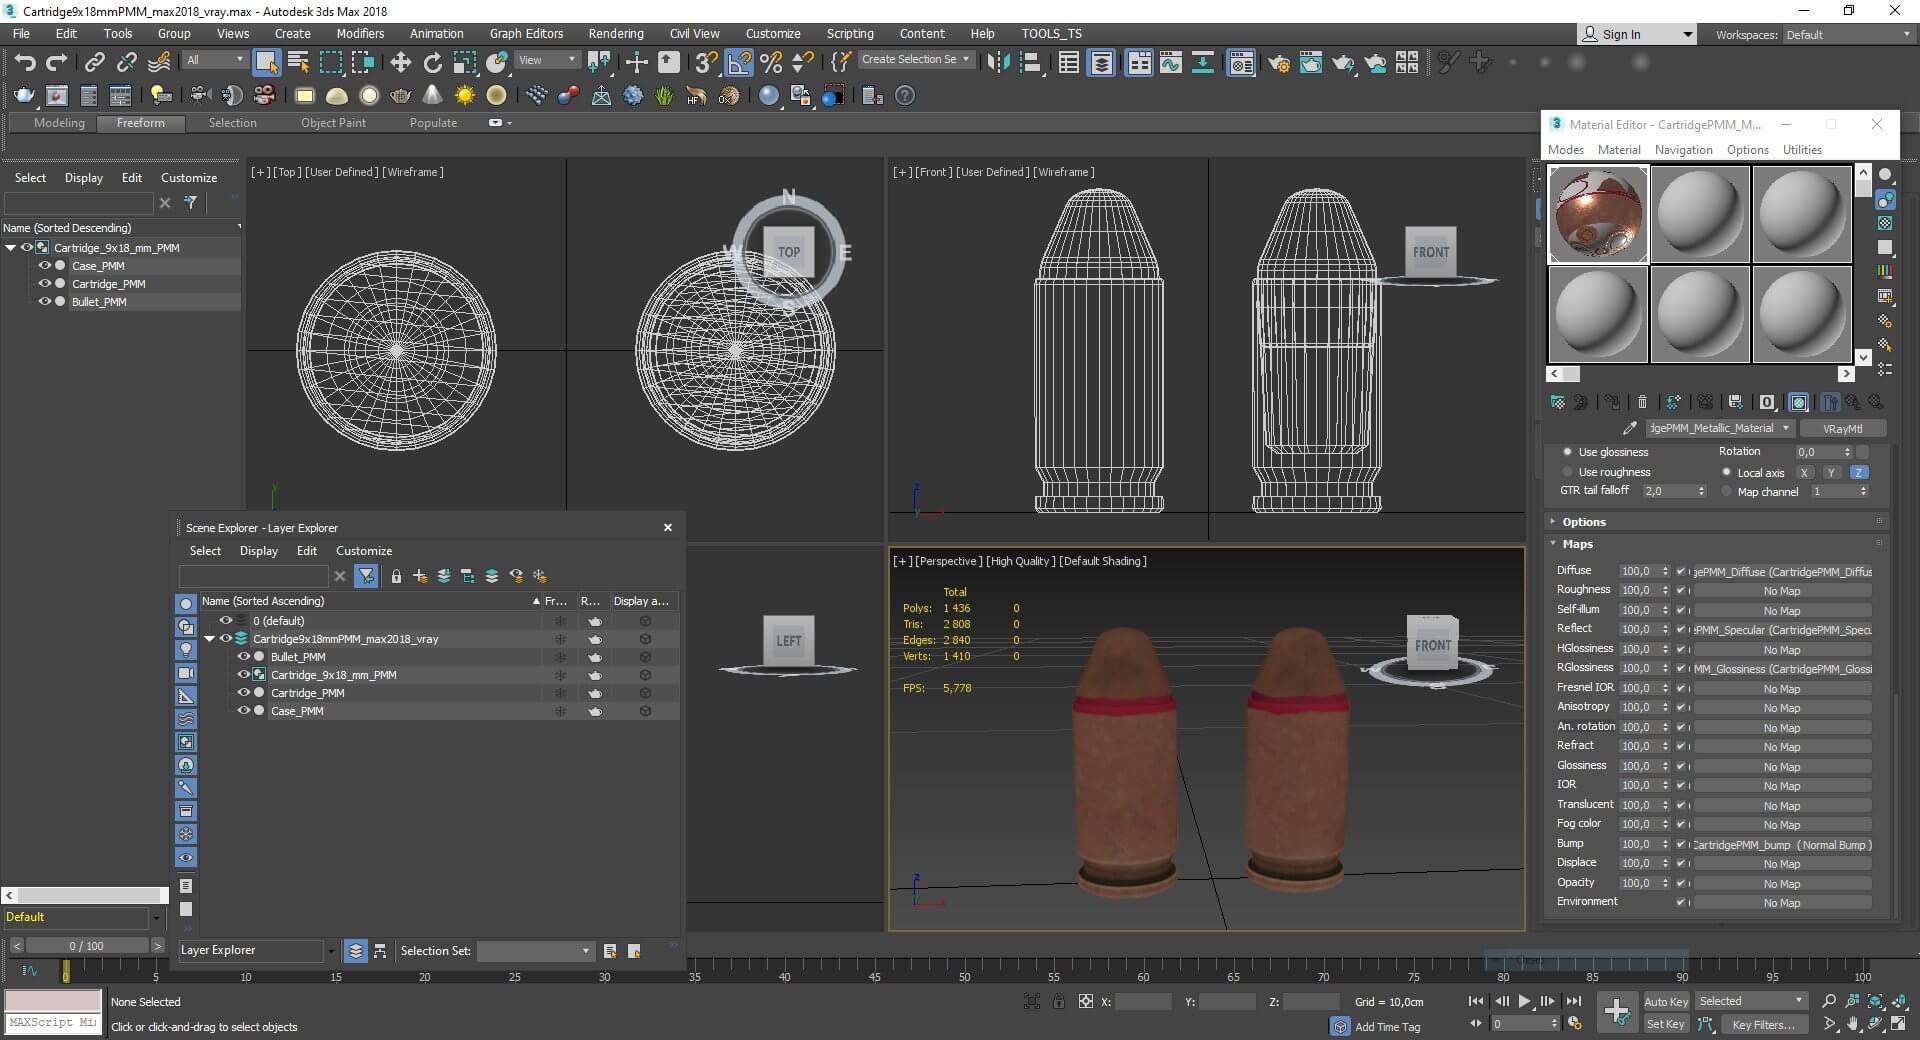Select the Rotate transform tool
This screenshot has height=1040, width=1920.
[x=432, y=63]
